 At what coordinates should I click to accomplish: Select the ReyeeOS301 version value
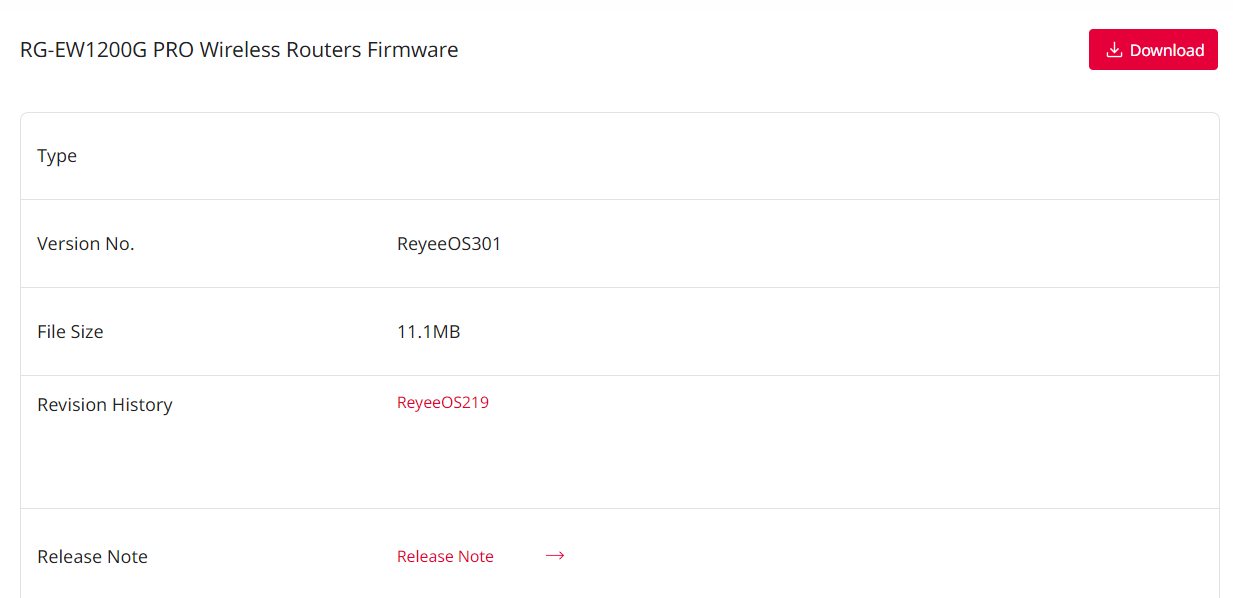pyautogui.click(x=449, y=244)
